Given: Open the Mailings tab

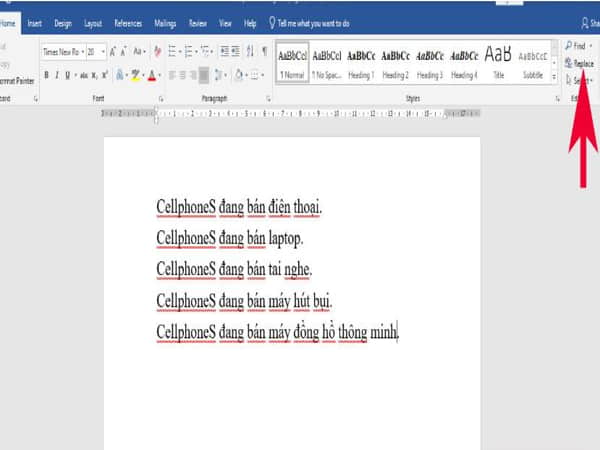Looking at the screenshot, I should click(165, 24).
